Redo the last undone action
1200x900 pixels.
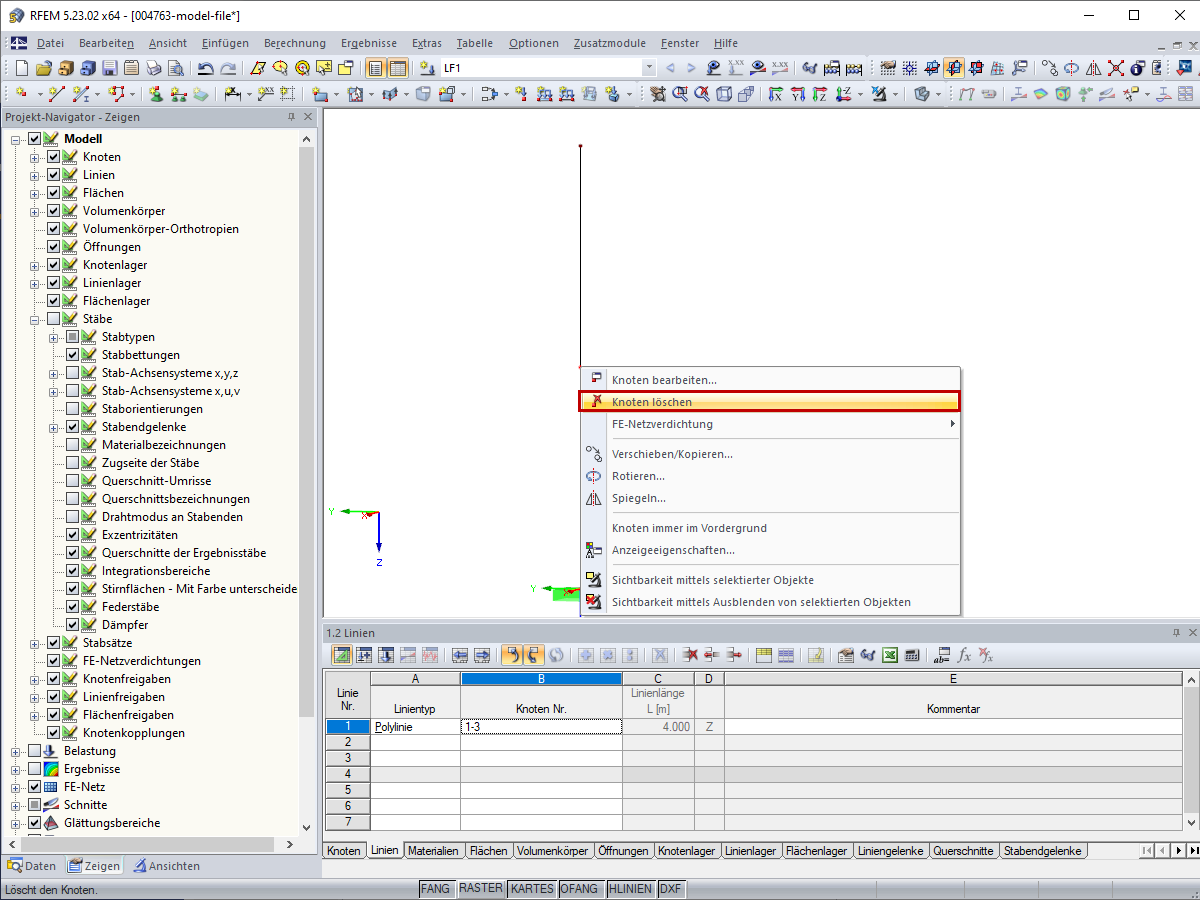pos(228,68)
